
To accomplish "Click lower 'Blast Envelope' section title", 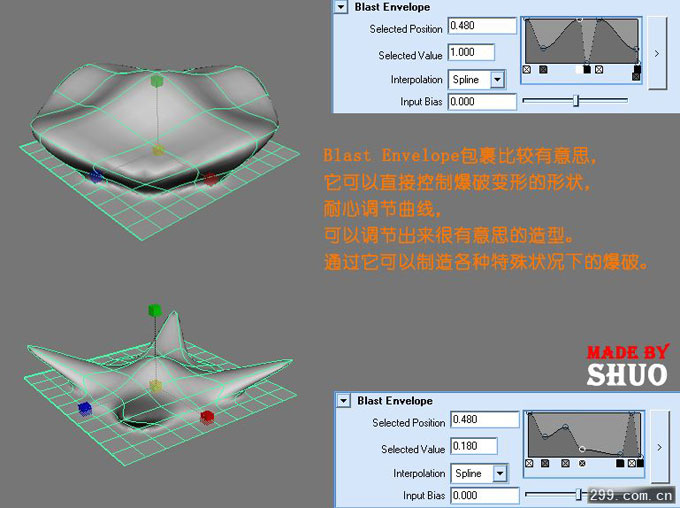I will 395,401.
